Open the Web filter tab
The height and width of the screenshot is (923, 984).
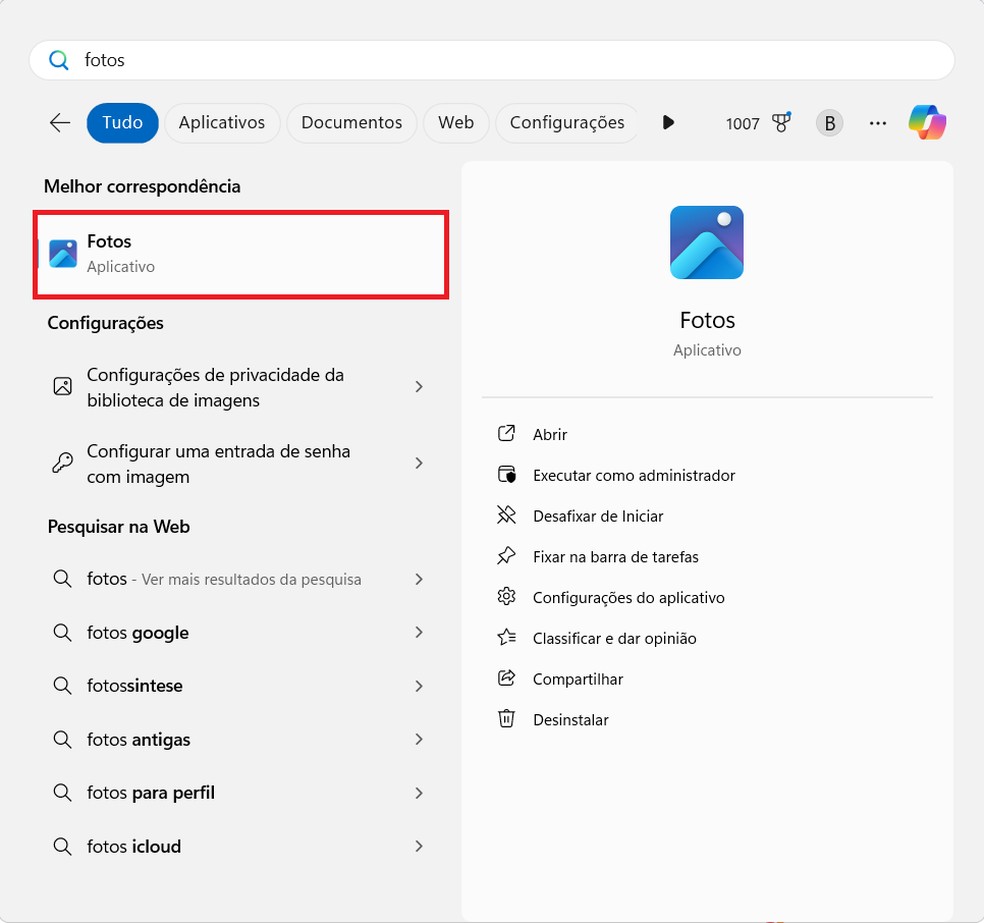(x=456, y=122)
